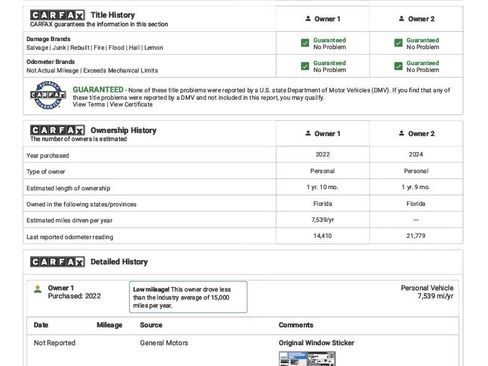Click Owner 1 person icon in Title History

point(308,19)
